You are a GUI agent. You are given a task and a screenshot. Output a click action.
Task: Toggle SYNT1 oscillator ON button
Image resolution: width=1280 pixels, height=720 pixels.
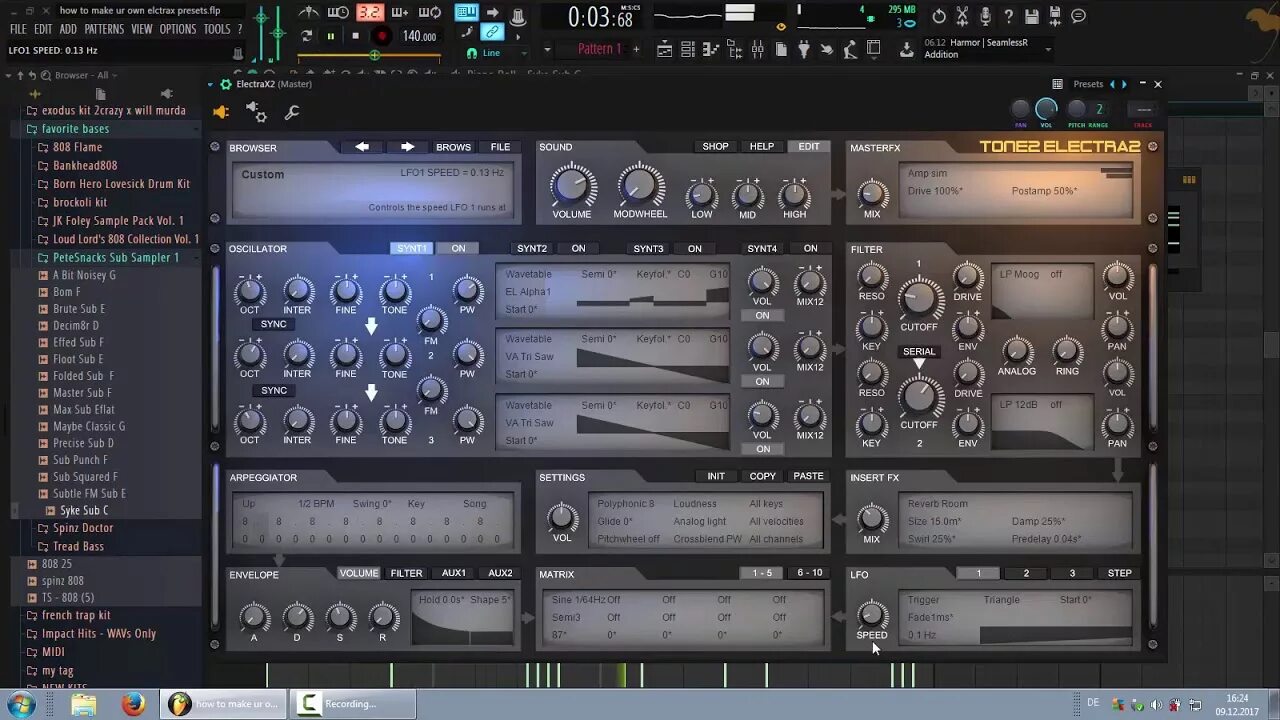click(x=458, y=248)
